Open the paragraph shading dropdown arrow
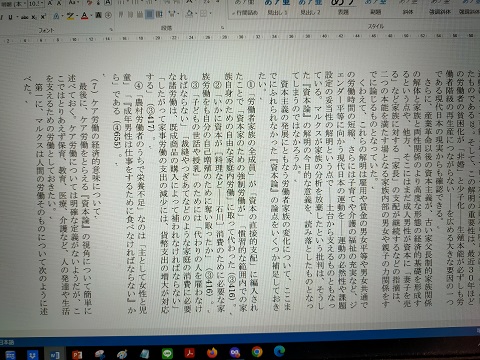 point(195,14)
